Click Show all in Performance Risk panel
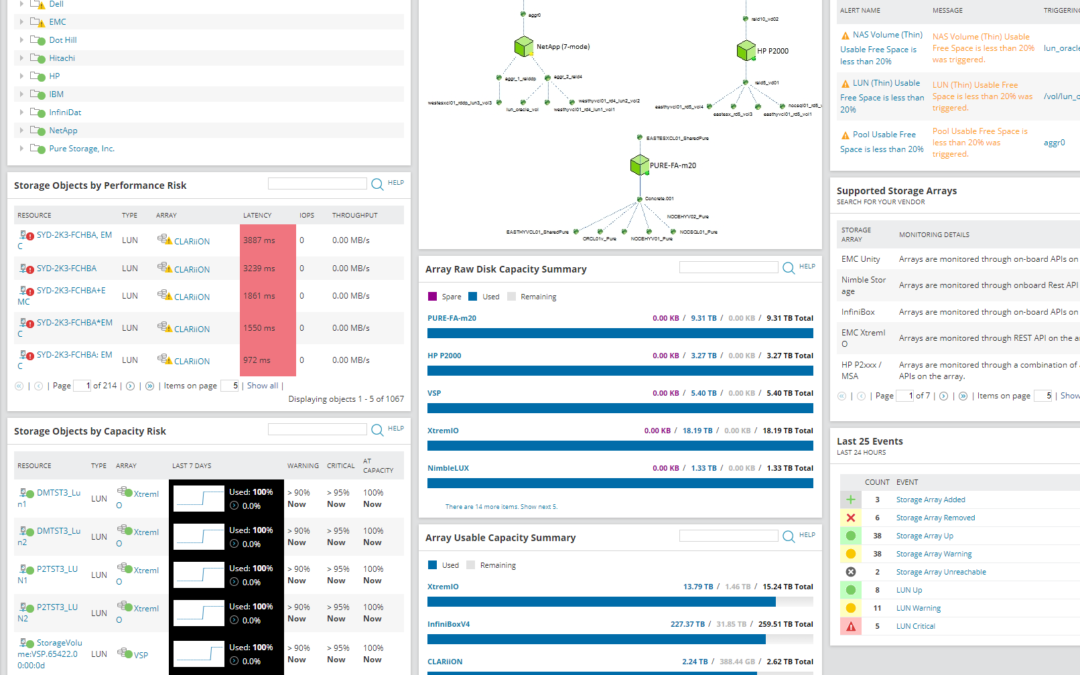 262,386
